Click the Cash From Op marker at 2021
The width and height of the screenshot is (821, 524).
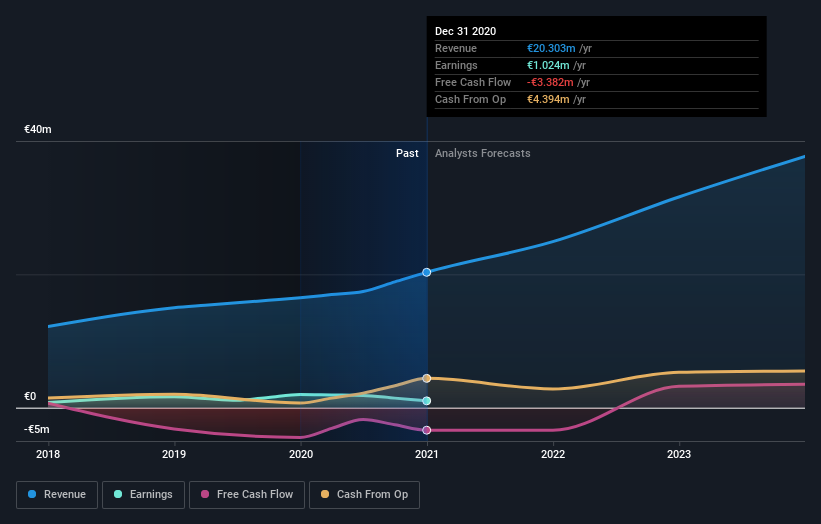(427, 378)
